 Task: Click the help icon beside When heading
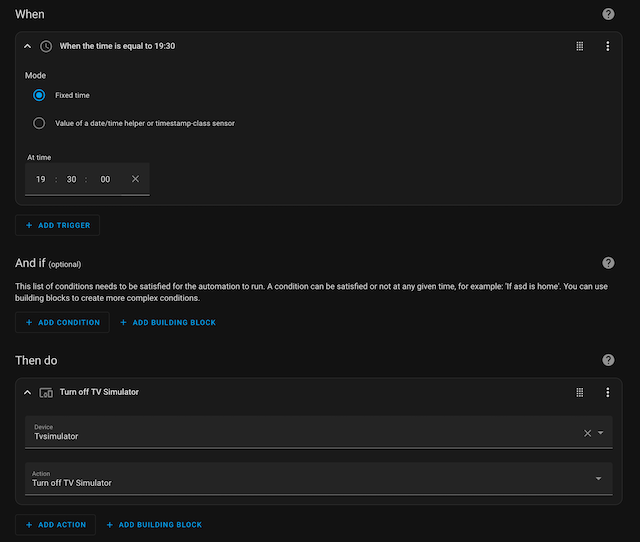[x=608, y=14]
